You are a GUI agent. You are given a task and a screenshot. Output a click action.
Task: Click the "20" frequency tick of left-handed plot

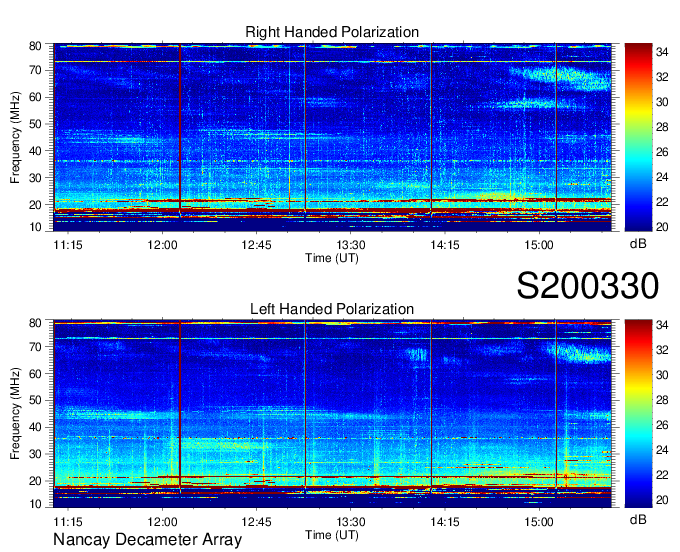[x=35, y=481]
